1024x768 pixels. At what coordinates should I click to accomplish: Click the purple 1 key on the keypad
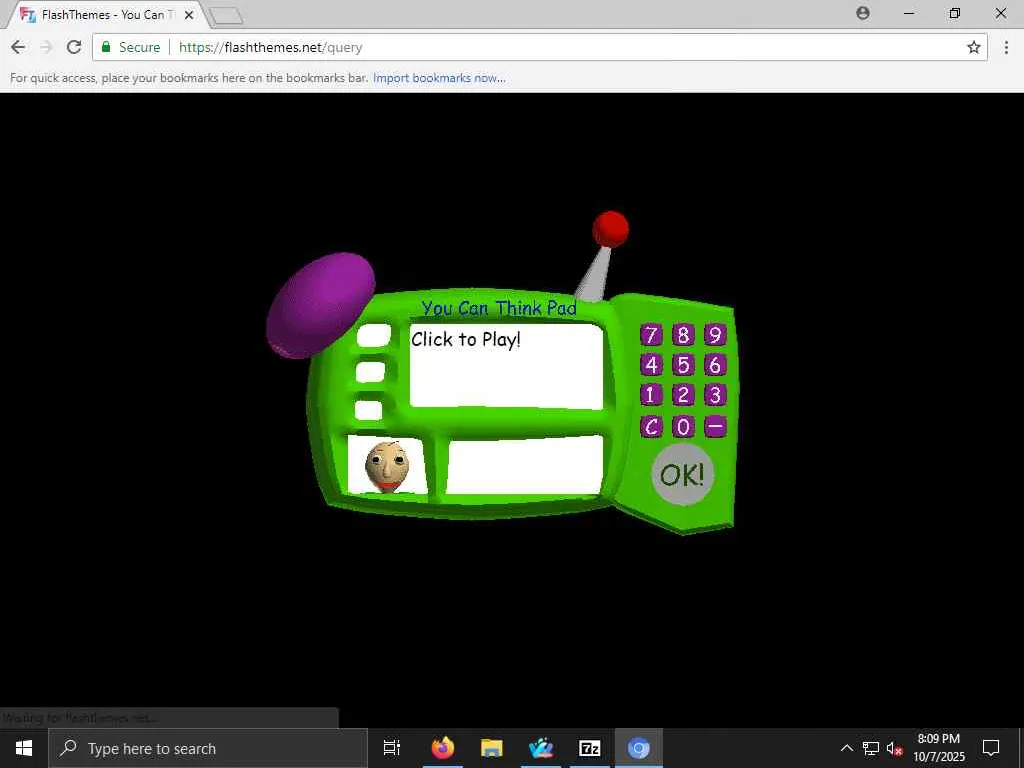[x=650, y=395]
